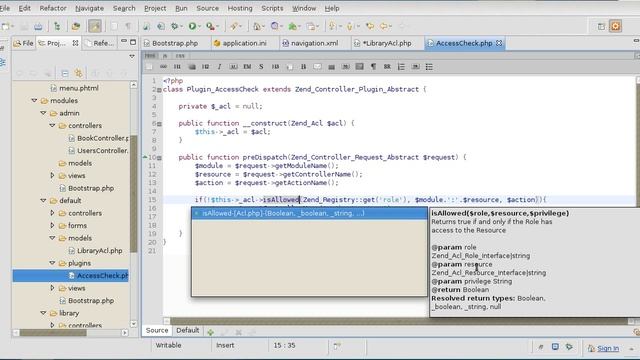Insert H2 heading from editor toolbar
Screen dimensions: 640x360
click(x=205, y=67)
